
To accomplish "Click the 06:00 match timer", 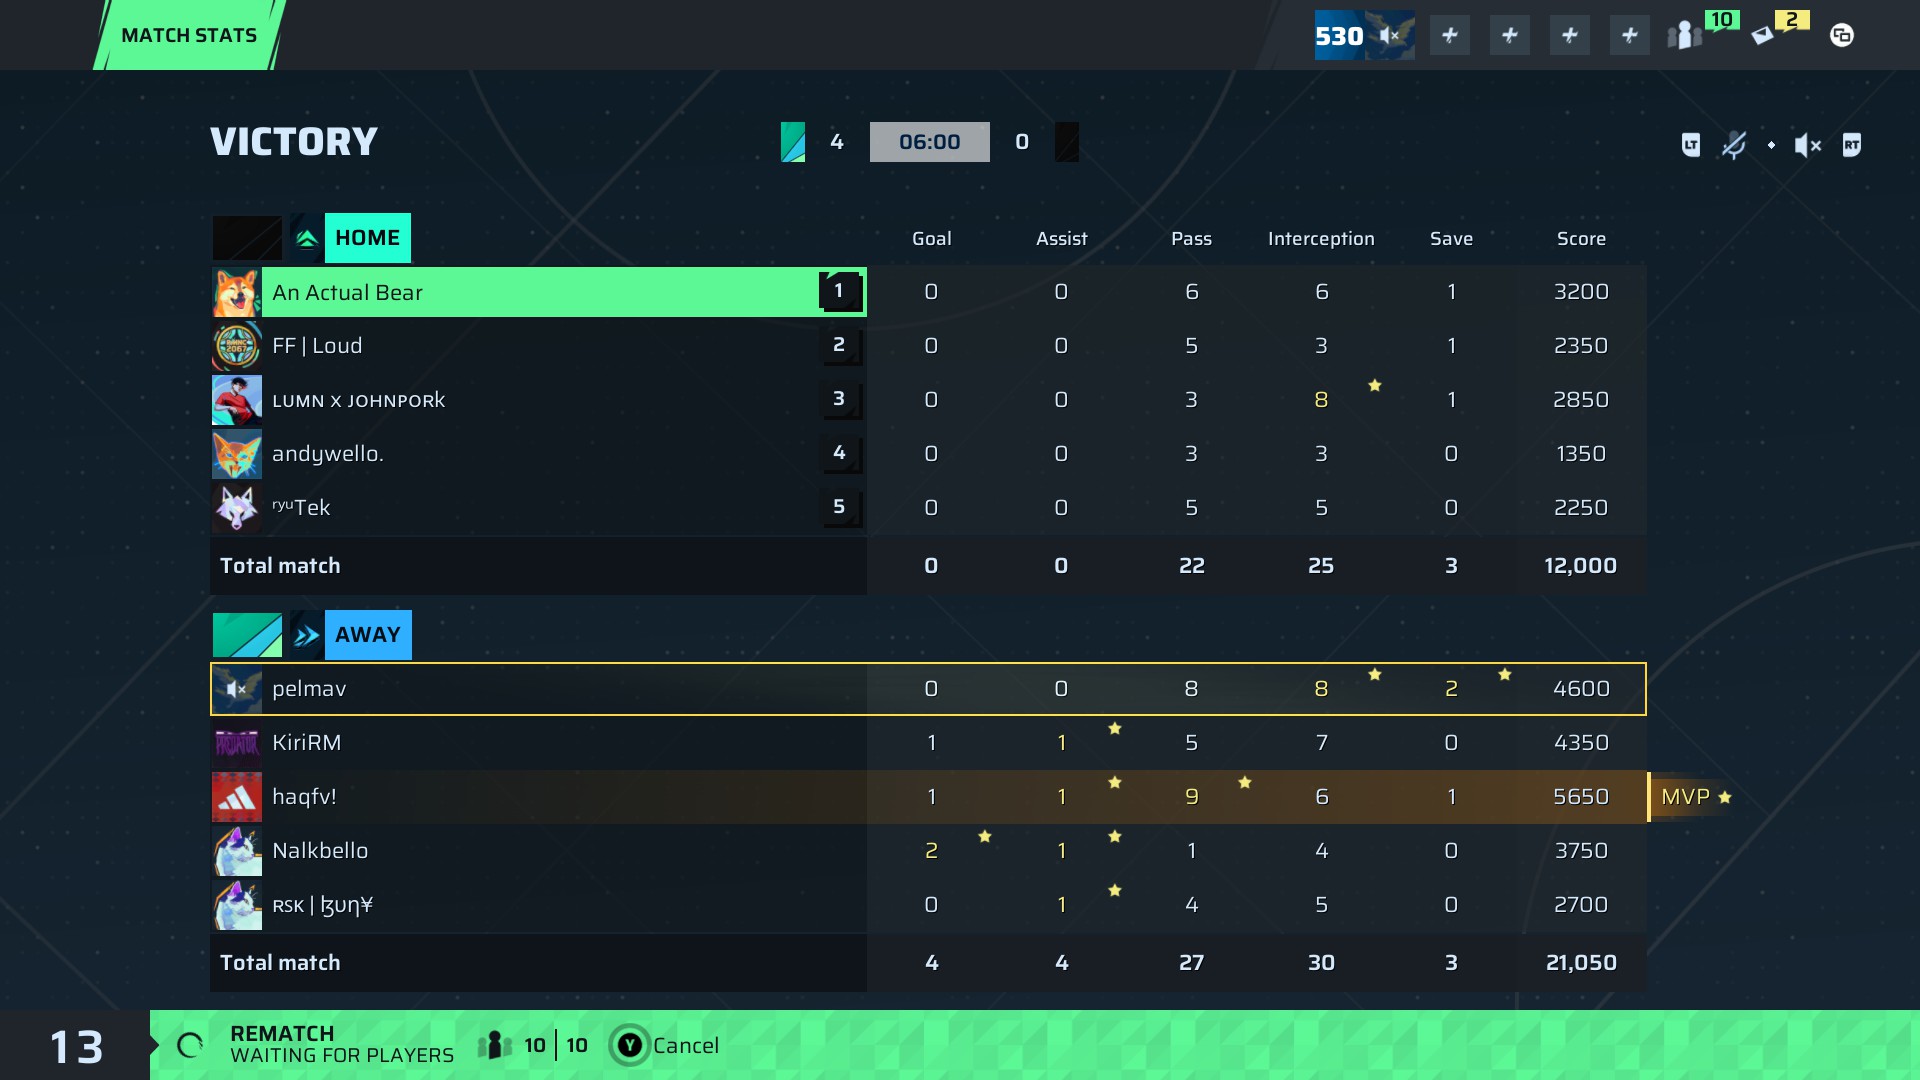I will (x=930, y=142).
